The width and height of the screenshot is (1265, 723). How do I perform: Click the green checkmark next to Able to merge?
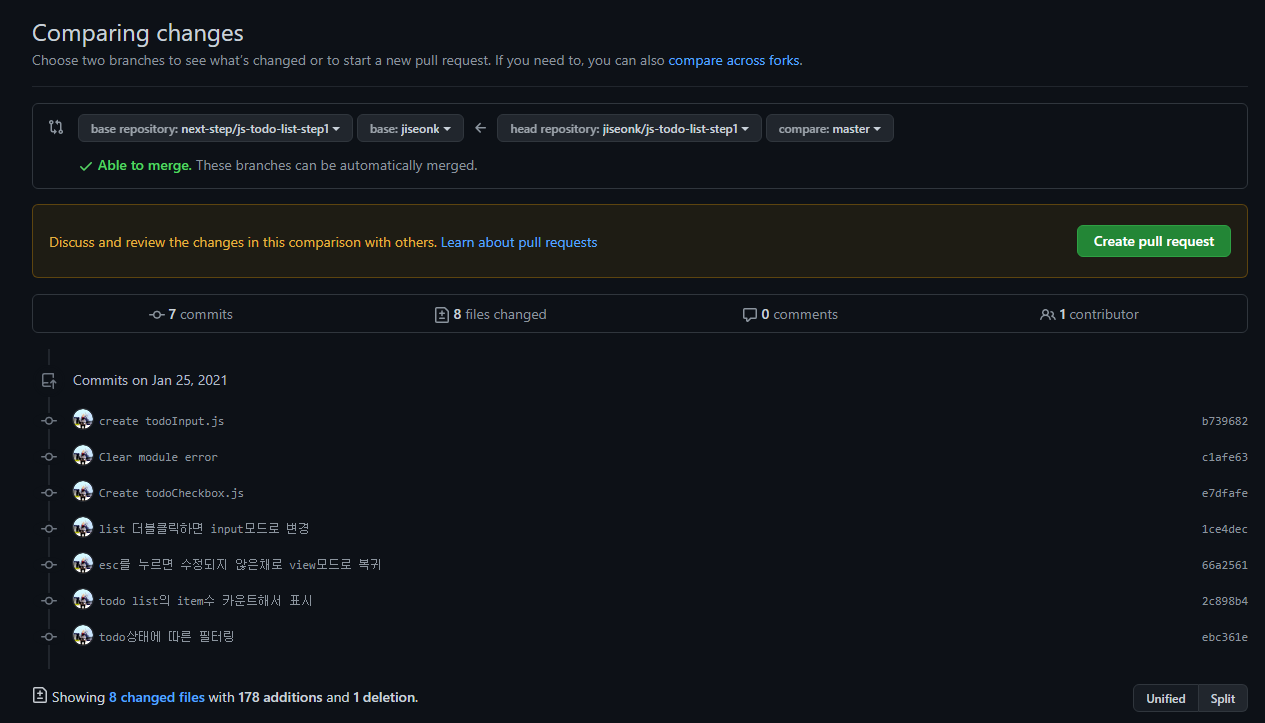[86, 166]
